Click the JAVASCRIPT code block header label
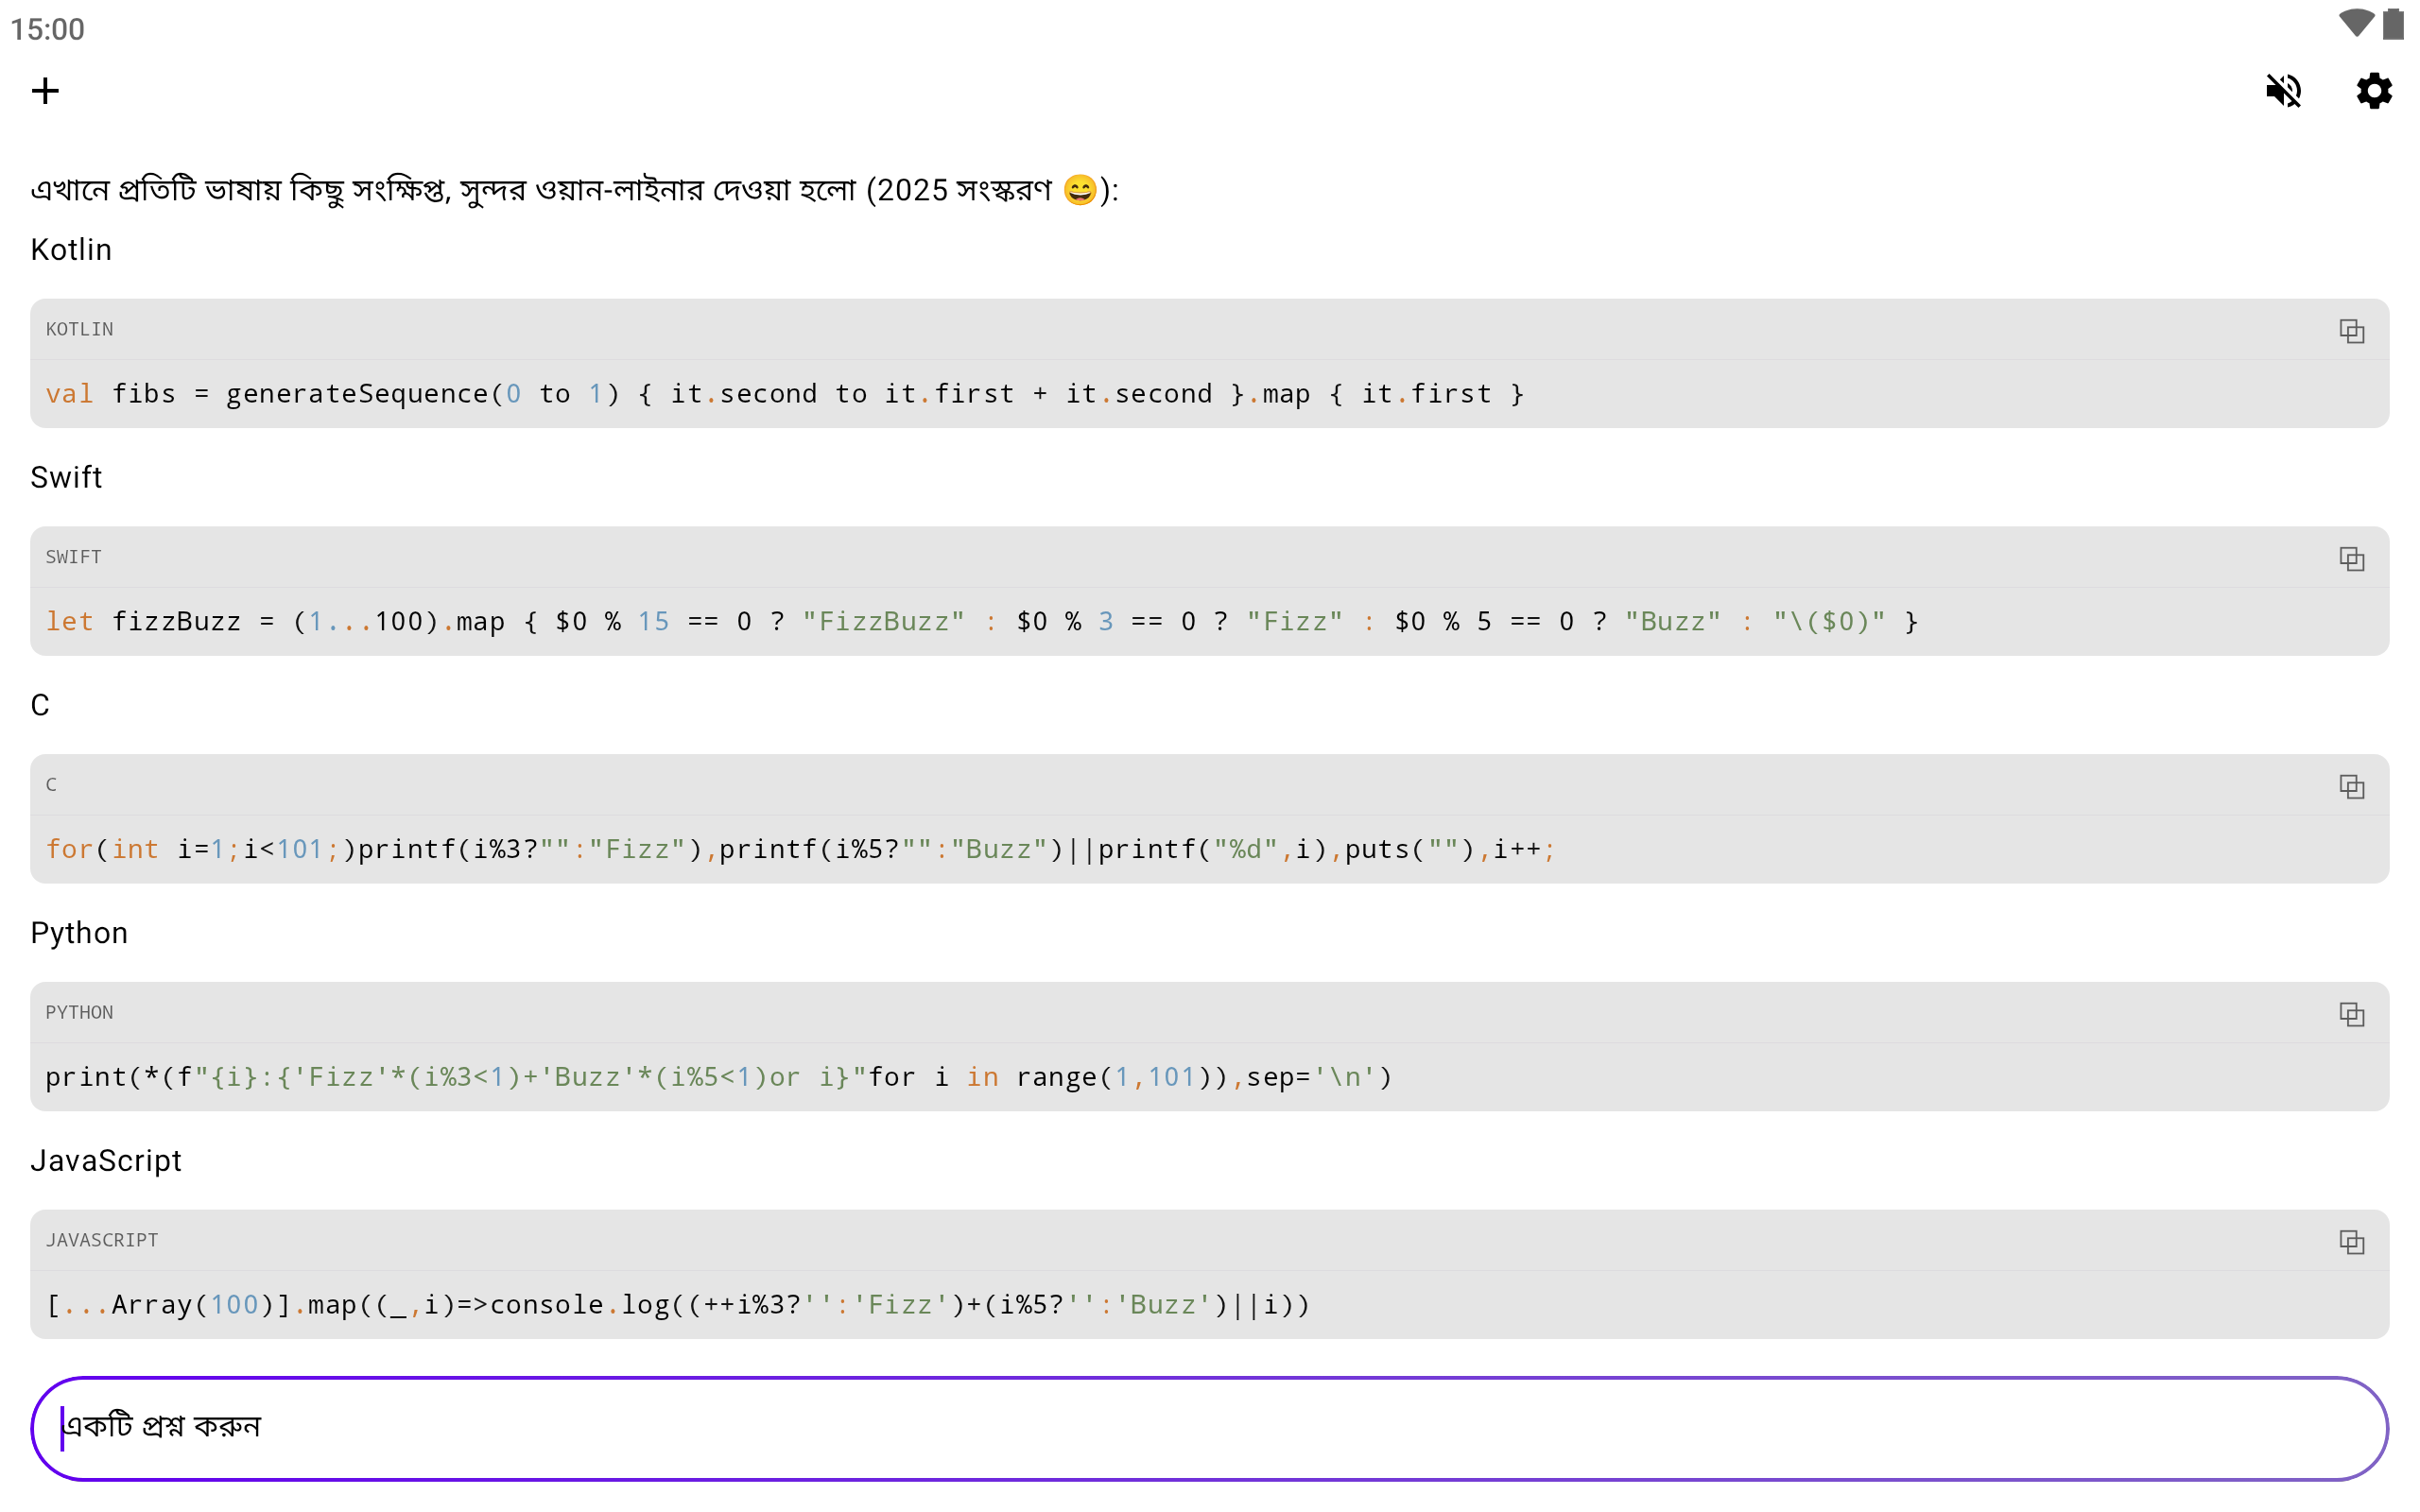The width and height of the screenshot is (2420, 1512). pyautogui.click(x=102, y=1241)
